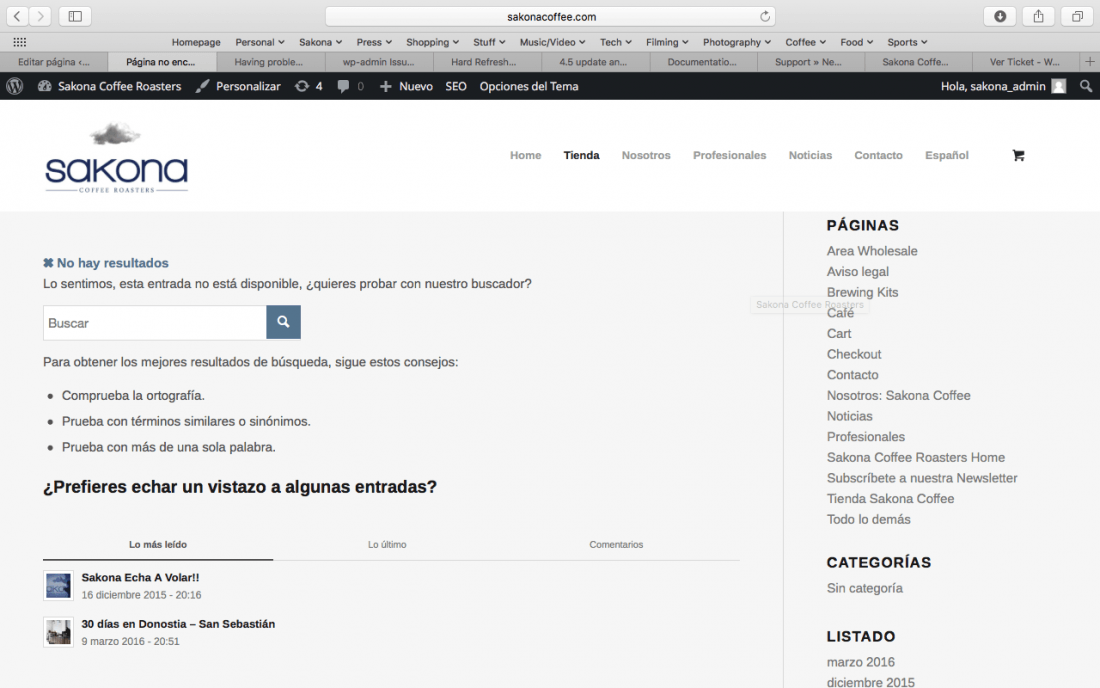Switch to the 'Ver Ticket' tab
1100x688 pixels.
(1024, 62)
